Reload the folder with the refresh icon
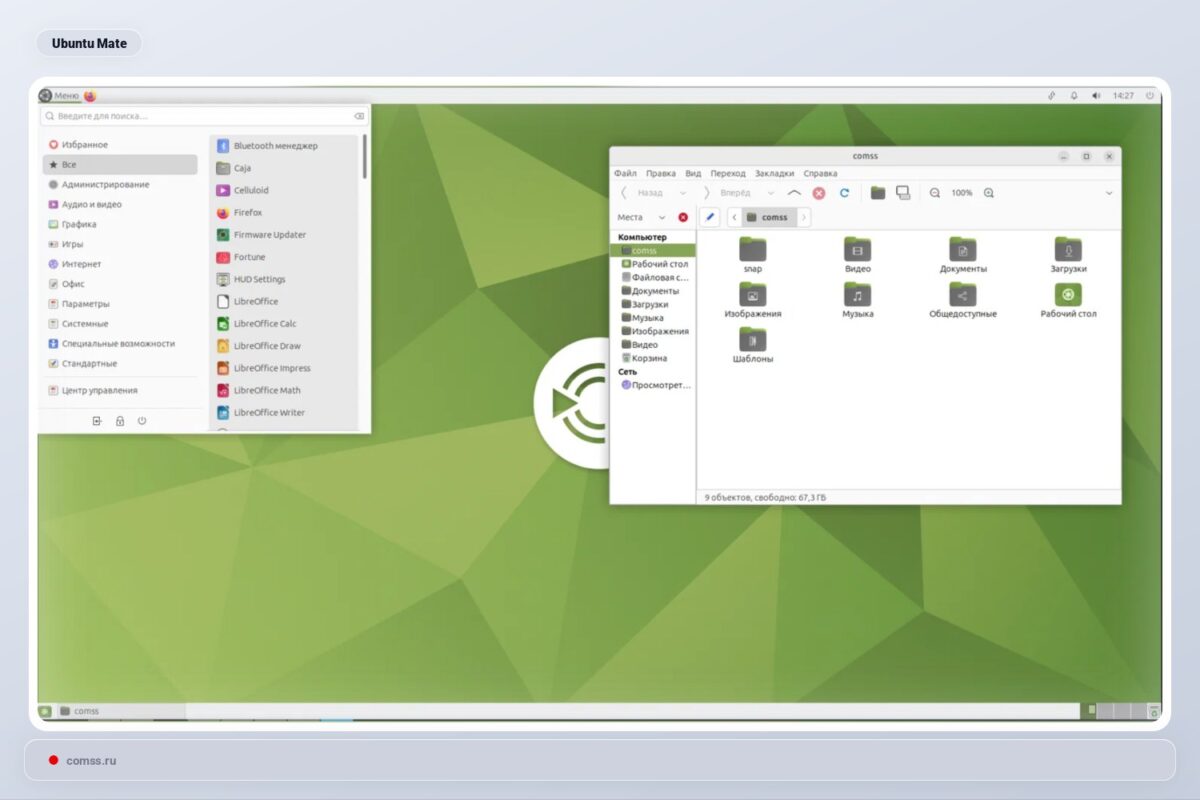1200x800 pixels. 841,192
